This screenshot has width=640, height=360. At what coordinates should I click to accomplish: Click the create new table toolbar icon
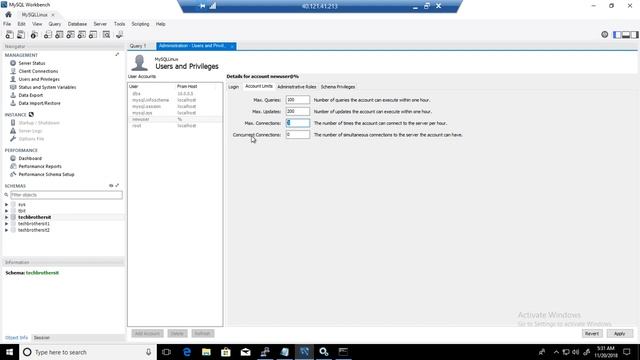point(59,35)
